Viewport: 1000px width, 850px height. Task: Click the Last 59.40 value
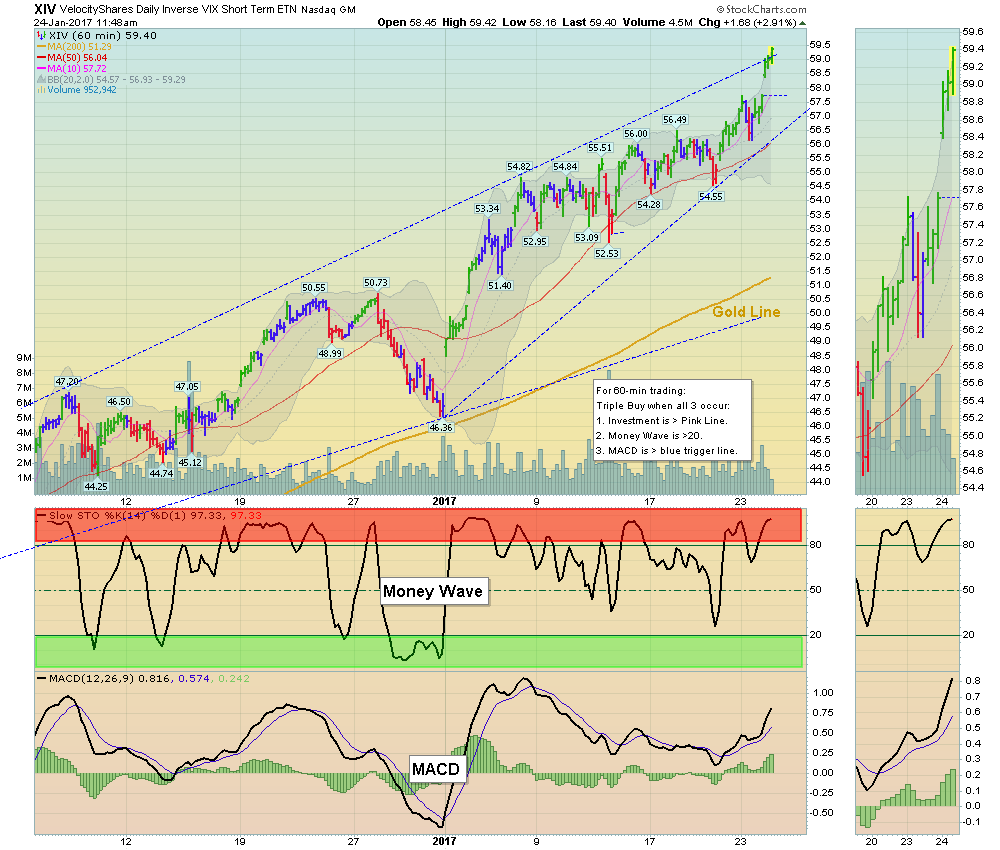589,22
